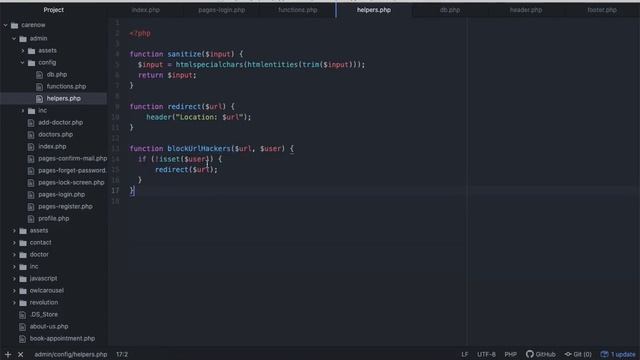Screen dimensions: 640x360
Task: Open pages-login.php in the tree
Action: [62, 195]
